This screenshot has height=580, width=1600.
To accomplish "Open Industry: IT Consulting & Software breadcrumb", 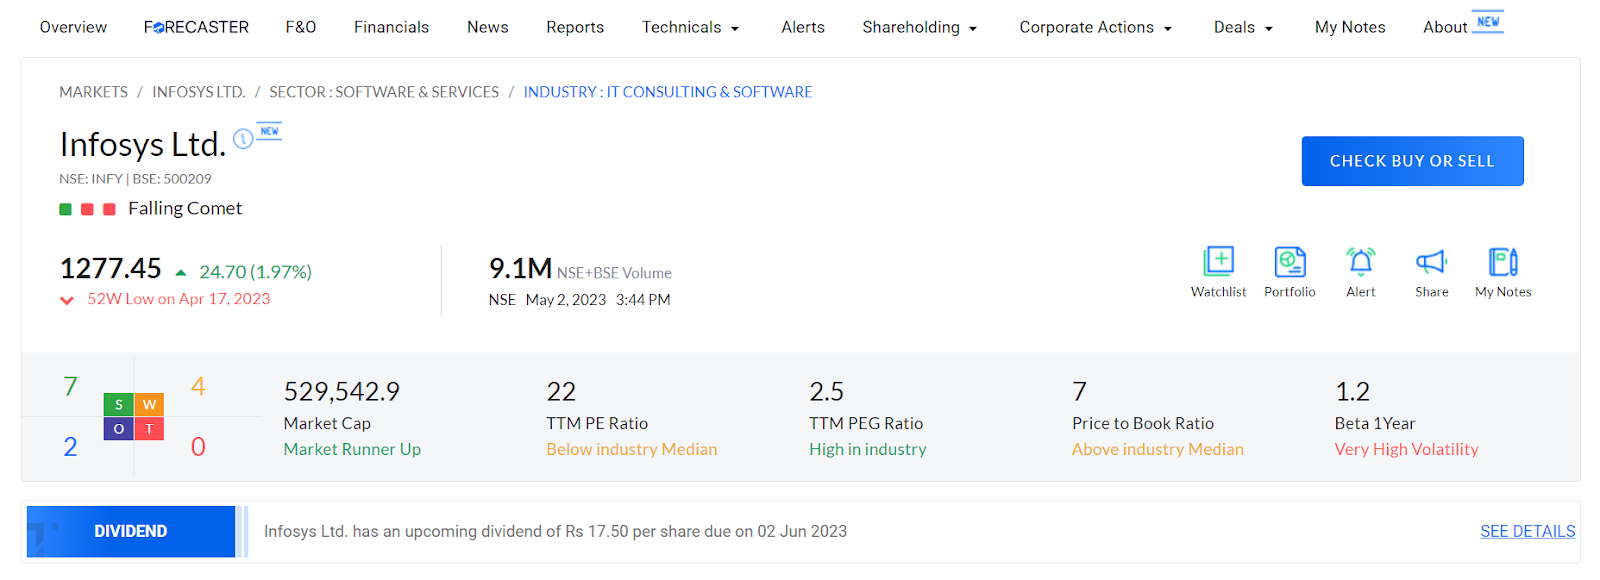I will [x=668, y=92].
